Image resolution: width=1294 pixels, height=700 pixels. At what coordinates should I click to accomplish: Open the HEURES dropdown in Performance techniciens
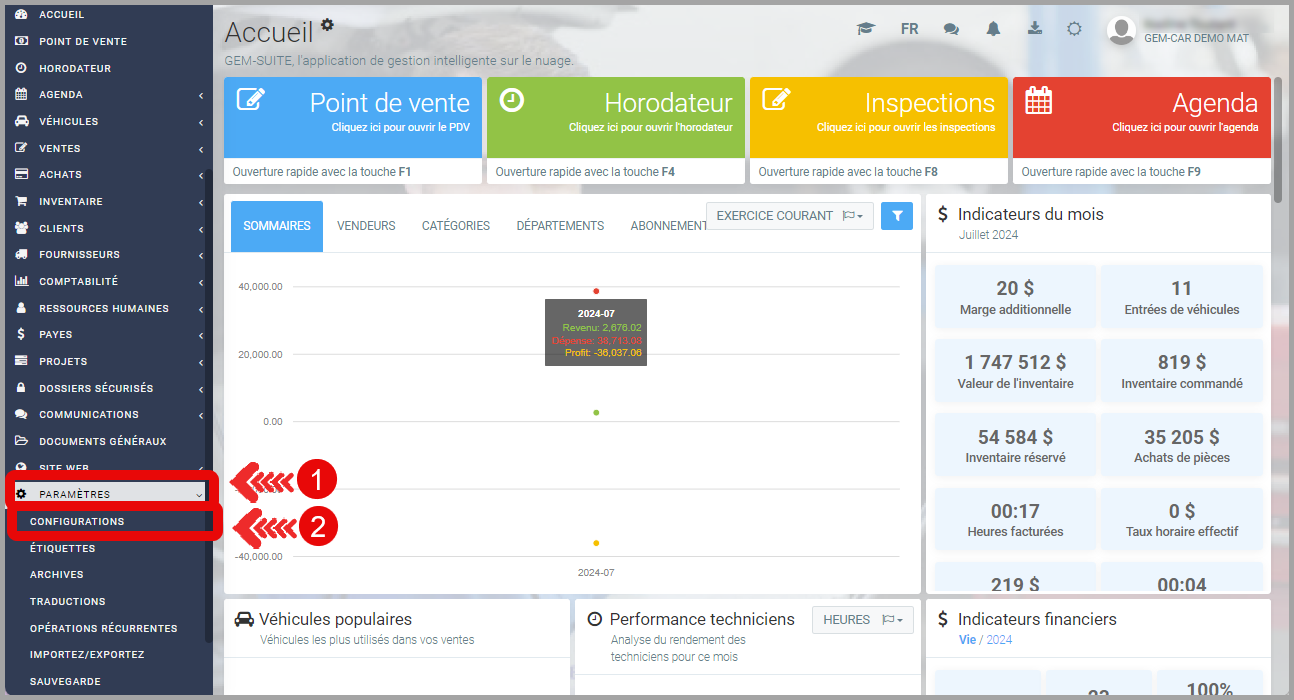point(863,620)
